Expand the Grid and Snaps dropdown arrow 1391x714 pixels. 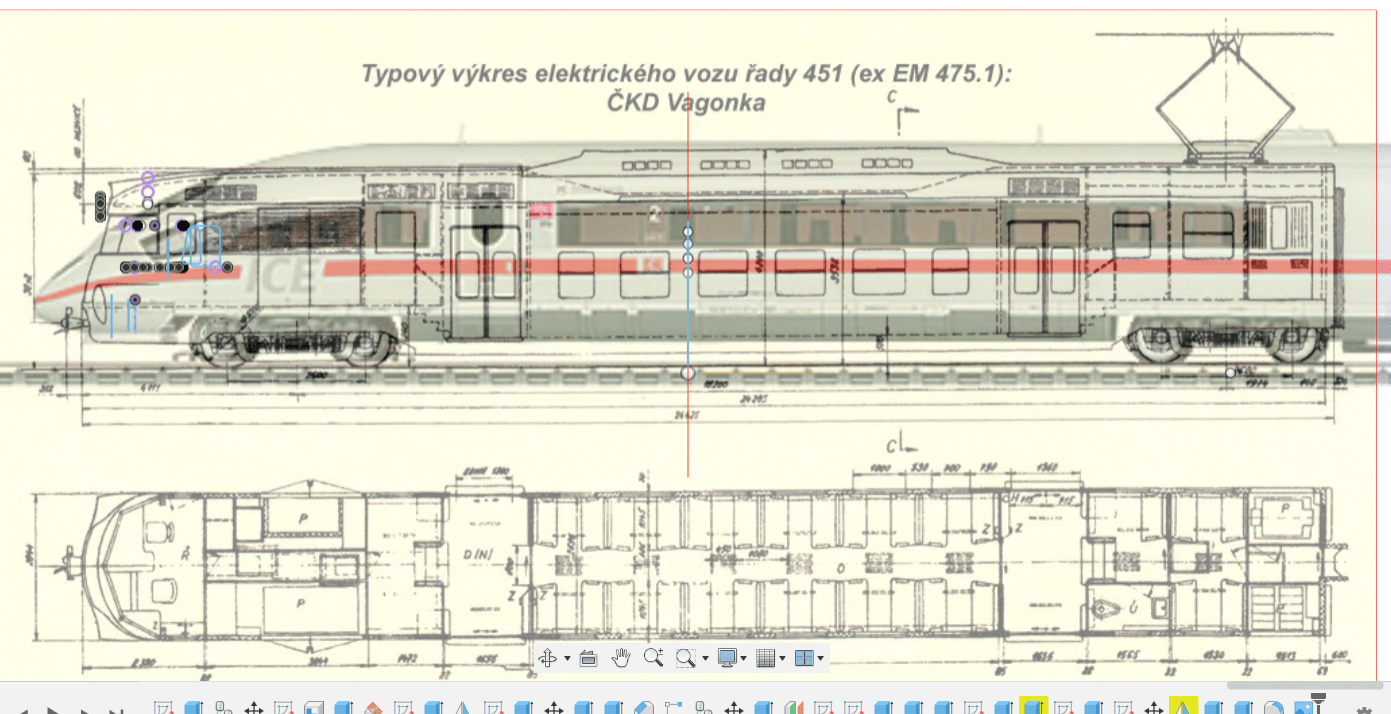[x=782, y=659]
